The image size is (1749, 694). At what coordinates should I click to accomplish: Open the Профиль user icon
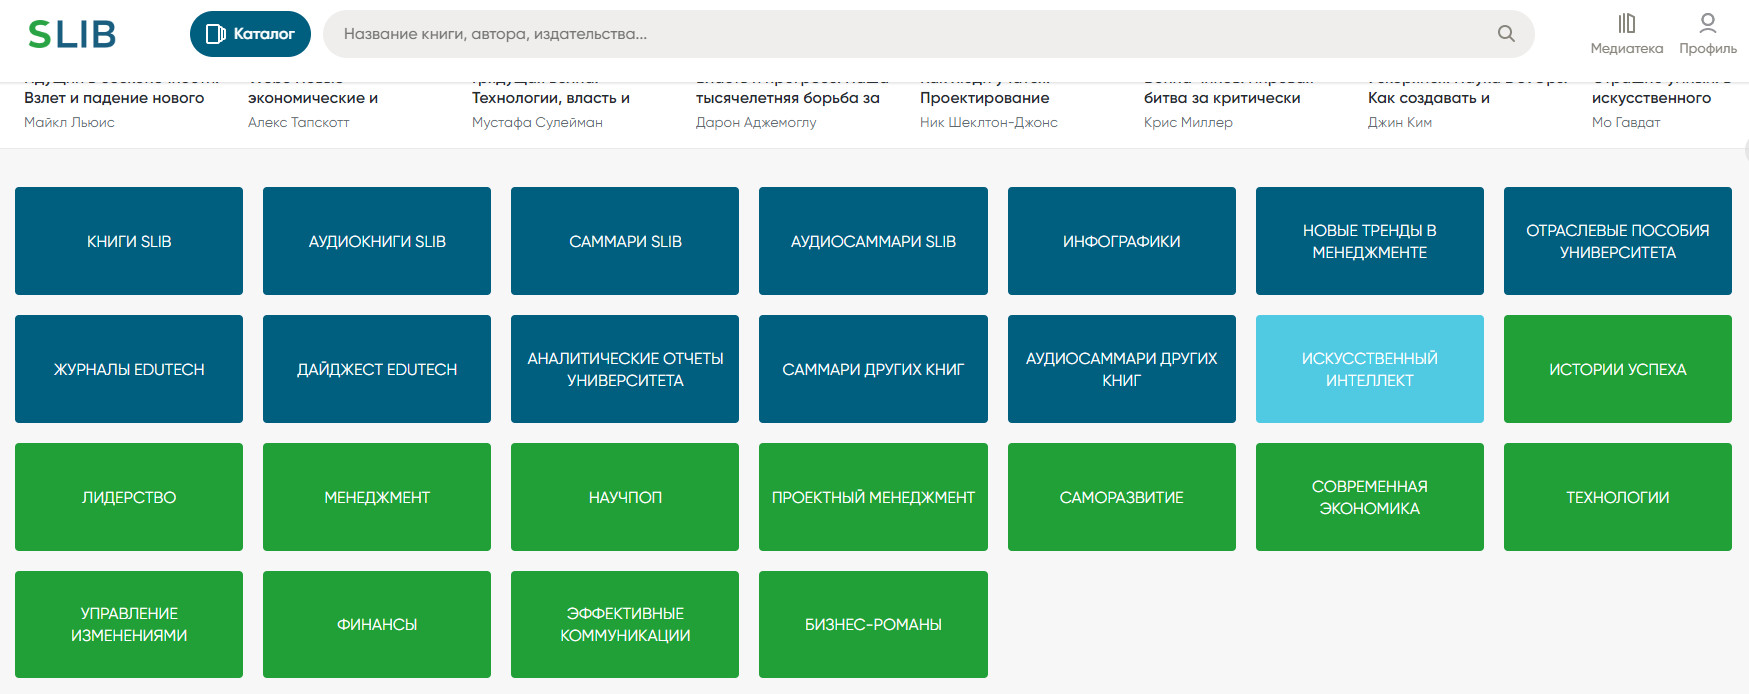[1707, 33]
